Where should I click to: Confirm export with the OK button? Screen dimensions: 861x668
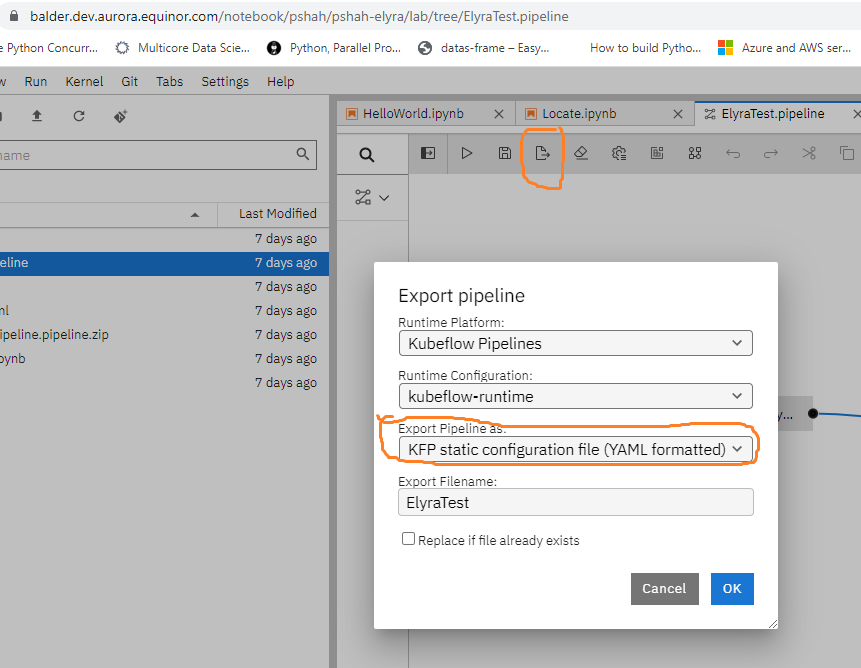(732, 588)
